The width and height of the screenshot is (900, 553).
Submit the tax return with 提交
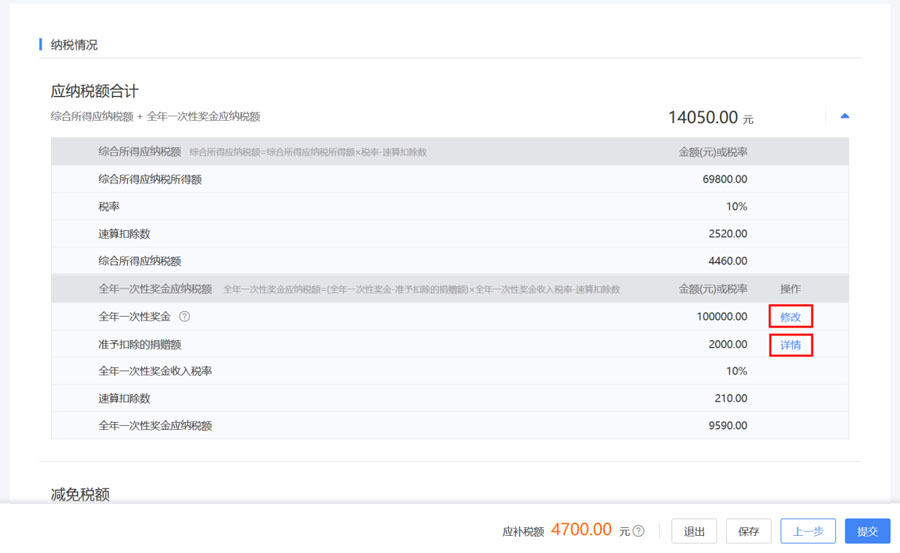(x=867, y=531)
